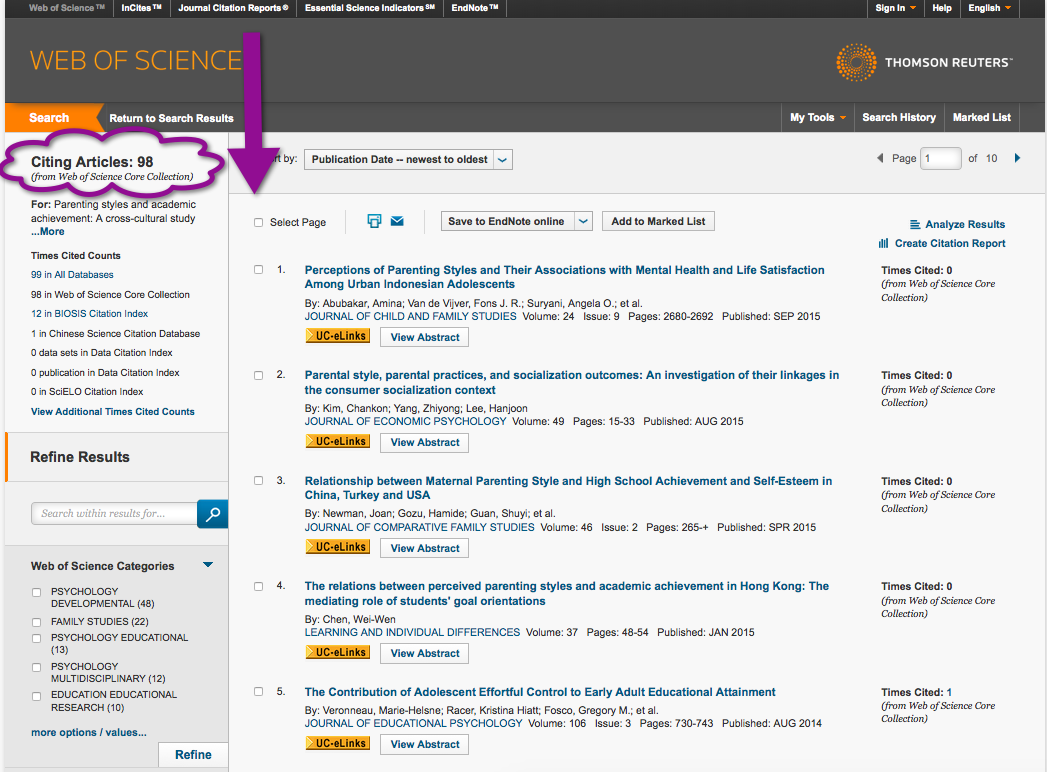Click Add to Marked List button

(658, 221)
